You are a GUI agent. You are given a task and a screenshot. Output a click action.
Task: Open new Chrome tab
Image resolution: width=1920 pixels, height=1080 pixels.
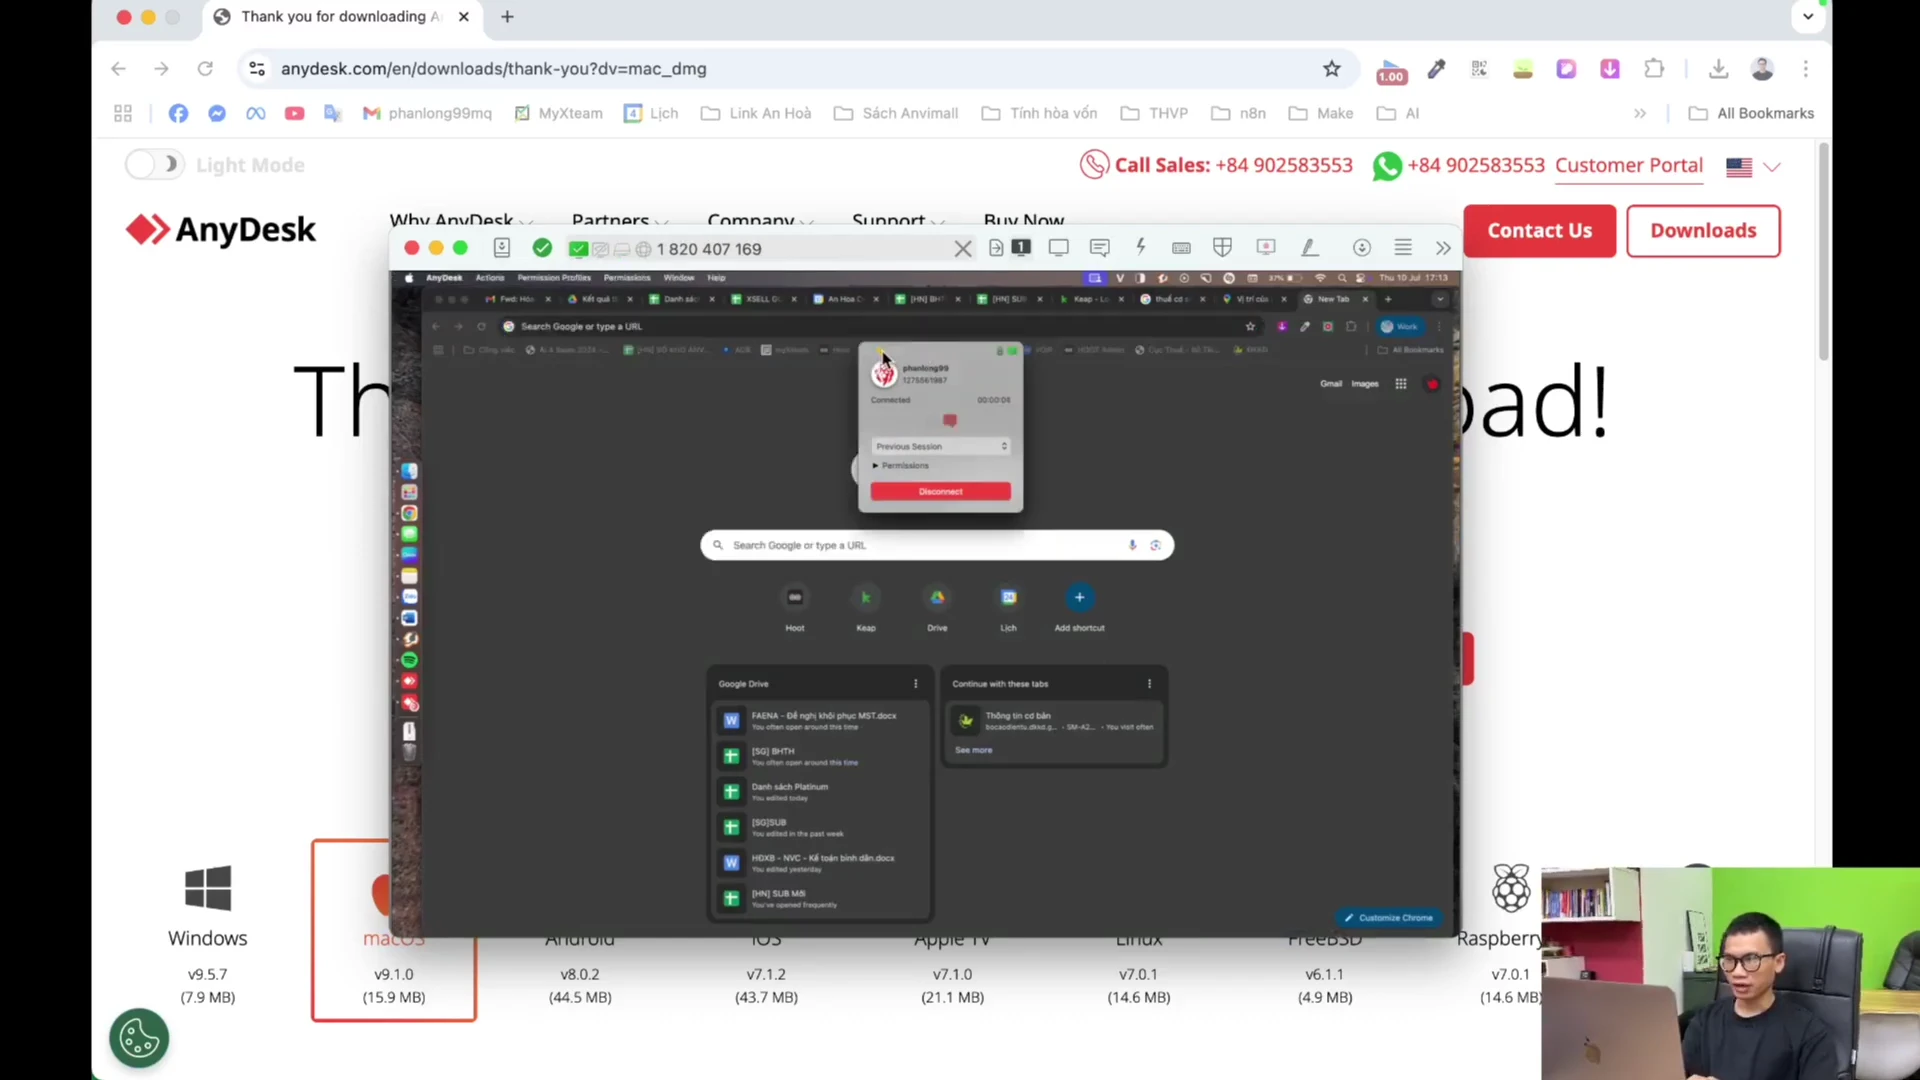click(507, 17)
